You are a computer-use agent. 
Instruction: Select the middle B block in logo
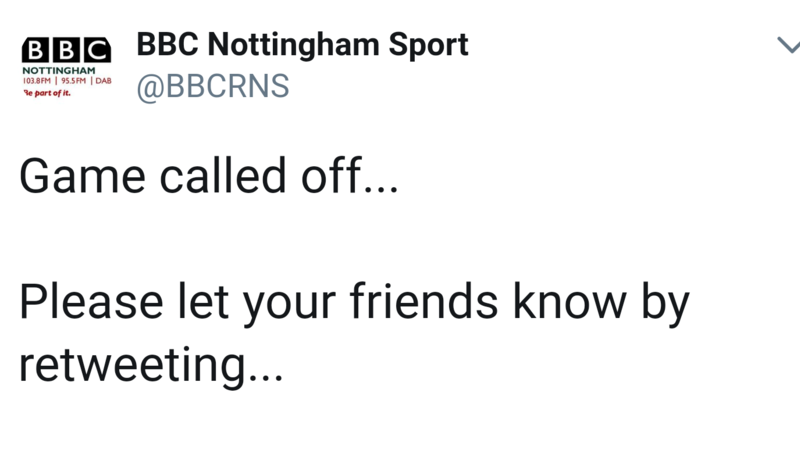pyautogui.click(x=66, y=50)
